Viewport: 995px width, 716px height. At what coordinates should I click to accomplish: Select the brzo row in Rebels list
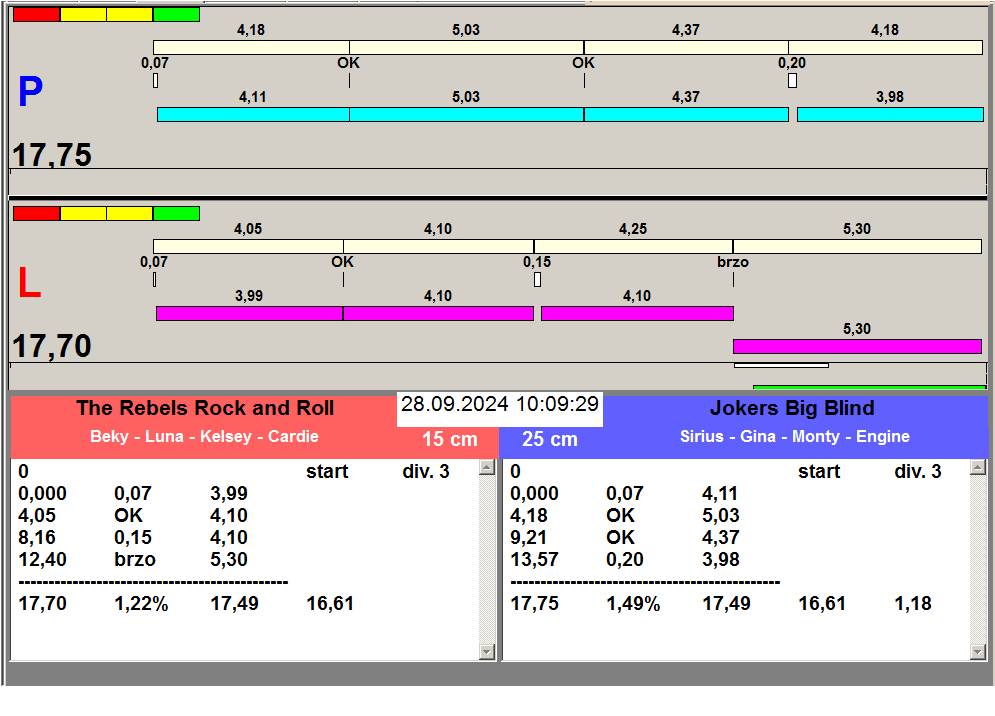(x=134, y=560)
